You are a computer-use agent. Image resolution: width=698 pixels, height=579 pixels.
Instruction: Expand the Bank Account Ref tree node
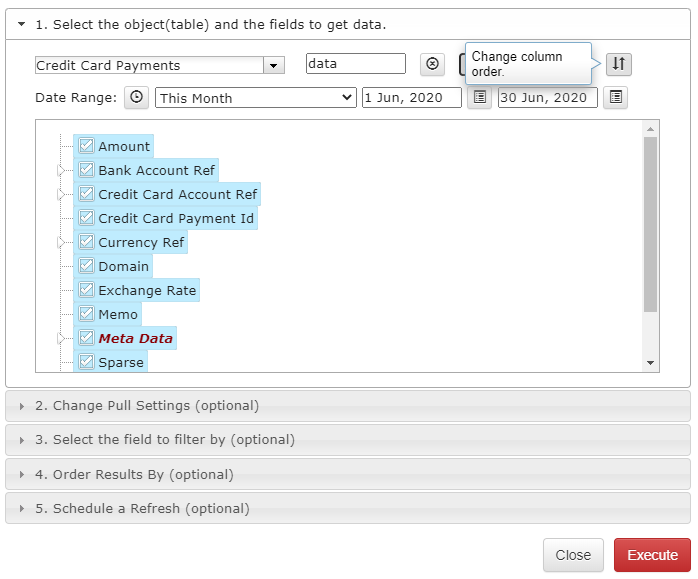[x=61, y=170]
